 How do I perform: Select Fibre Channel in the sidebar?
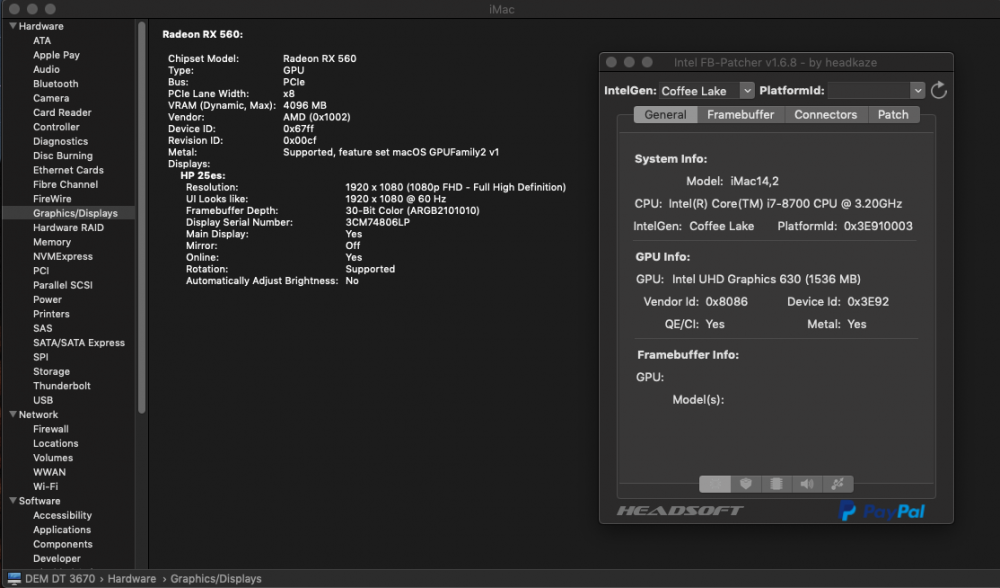coord(65,184)
